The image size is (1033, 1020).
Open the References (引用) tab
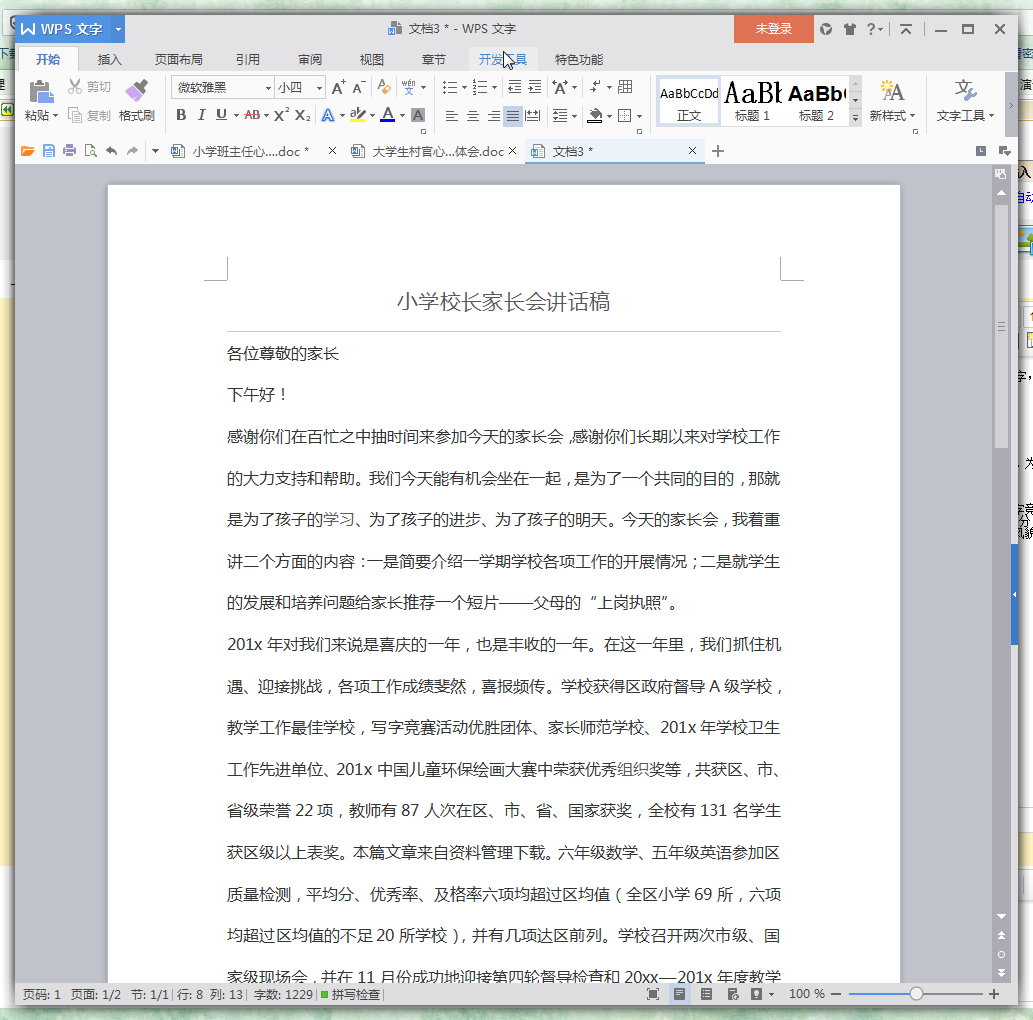pyautogui.click(x=248, y=59)
